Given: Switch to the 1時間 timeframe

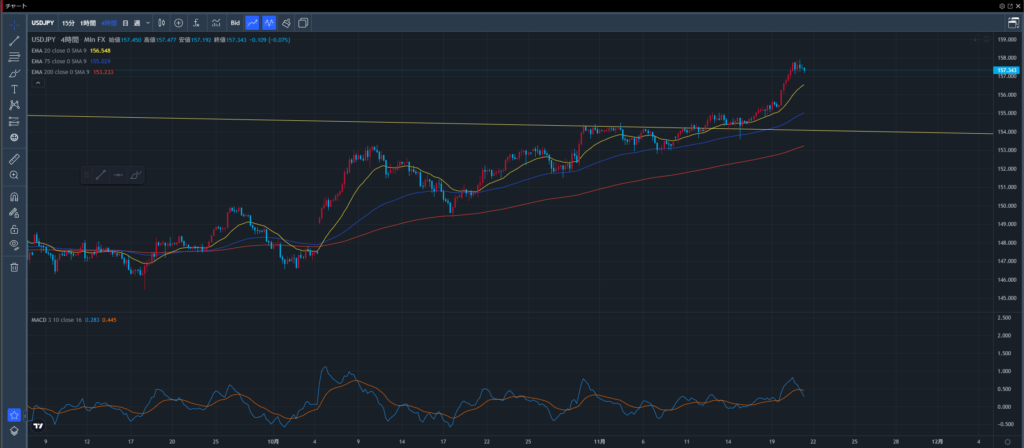Looking at the screenshot, I should click(x=88, y=22).
